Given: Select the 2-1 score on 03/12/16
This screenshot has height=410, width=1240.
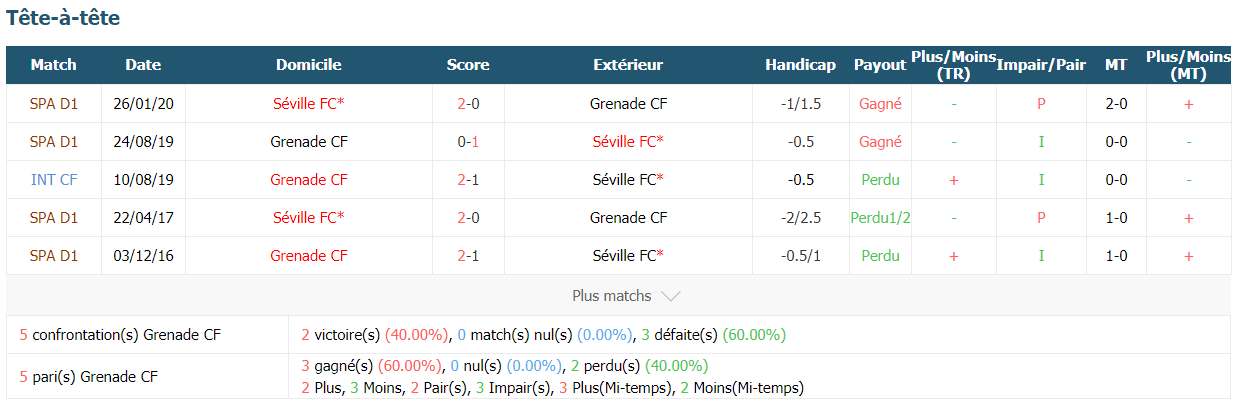Looking at the screenshot, I should click(468, 255).
